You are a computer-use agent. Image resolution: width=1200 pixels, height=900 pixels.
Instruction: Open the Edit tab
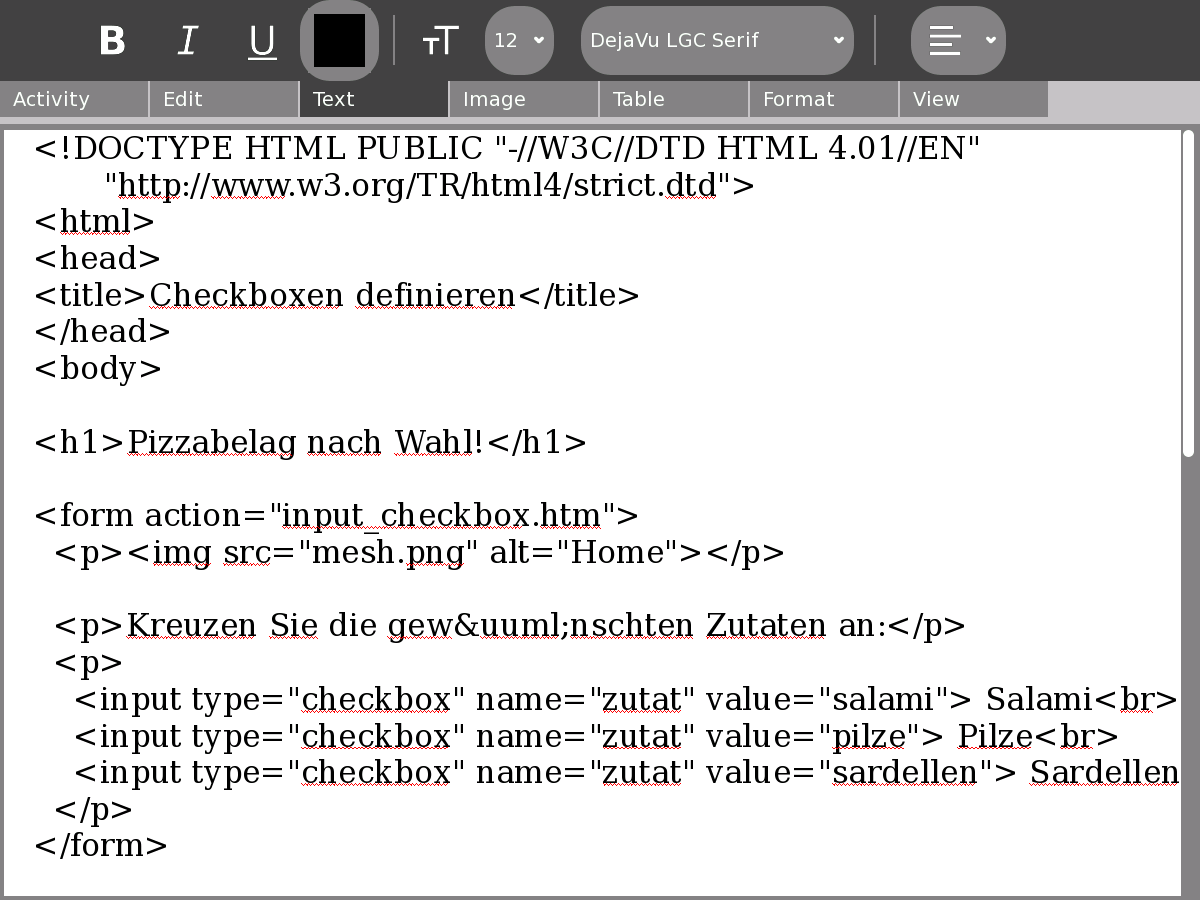(x=224, y=99)
